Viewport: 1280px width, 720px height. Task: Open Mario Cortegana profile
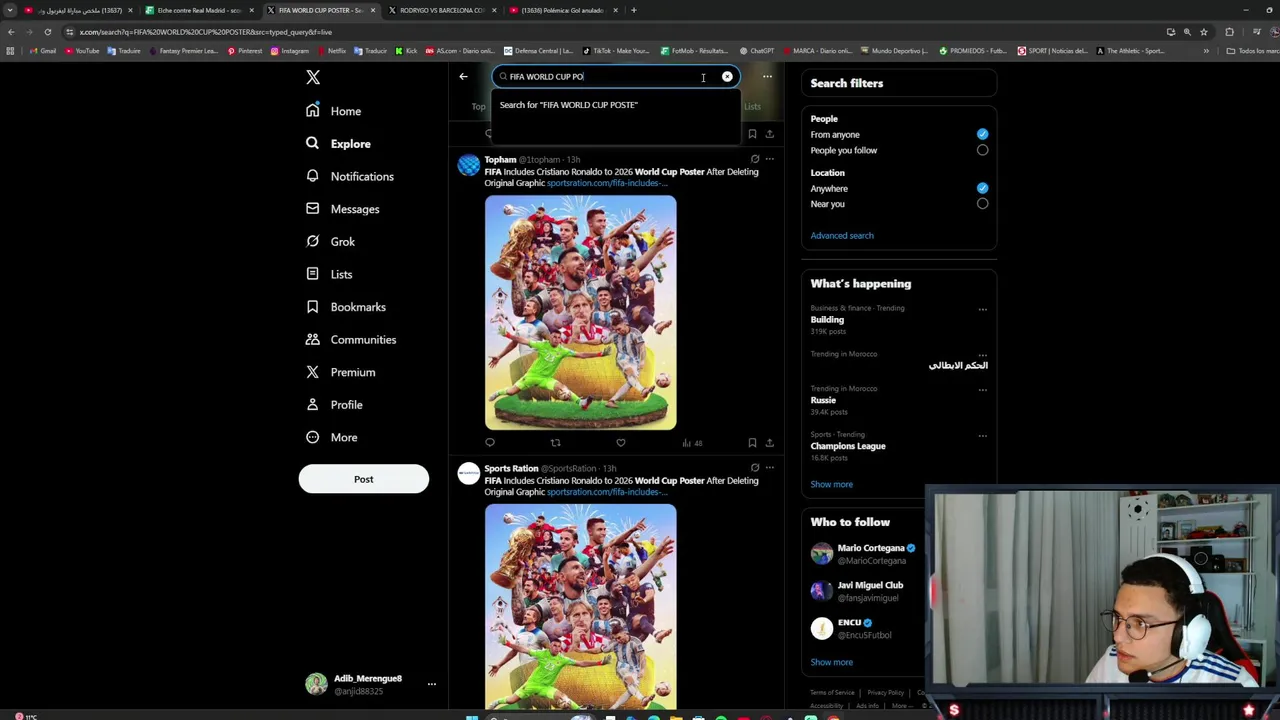pyautogui.click(x=870, y=548)
